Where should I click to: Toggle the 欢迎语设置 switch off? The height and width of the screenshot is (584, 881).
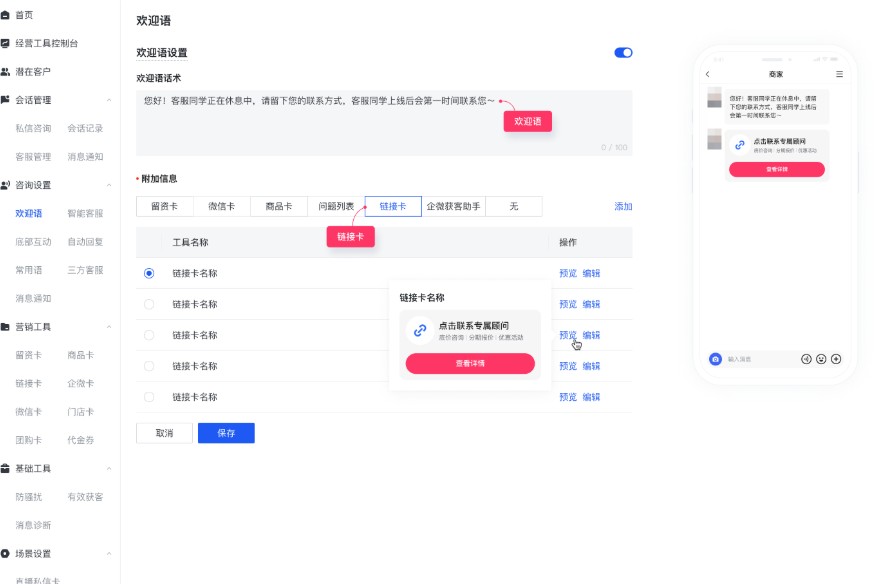(623, 53)
